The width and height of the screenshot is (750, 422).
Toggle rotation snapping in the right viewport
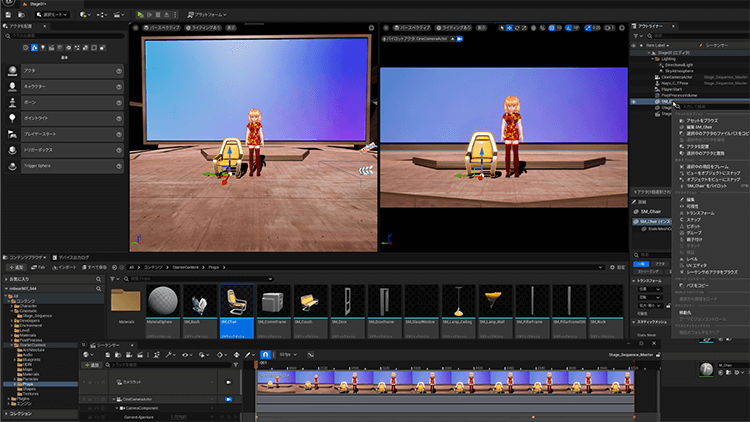click(568, 28)
